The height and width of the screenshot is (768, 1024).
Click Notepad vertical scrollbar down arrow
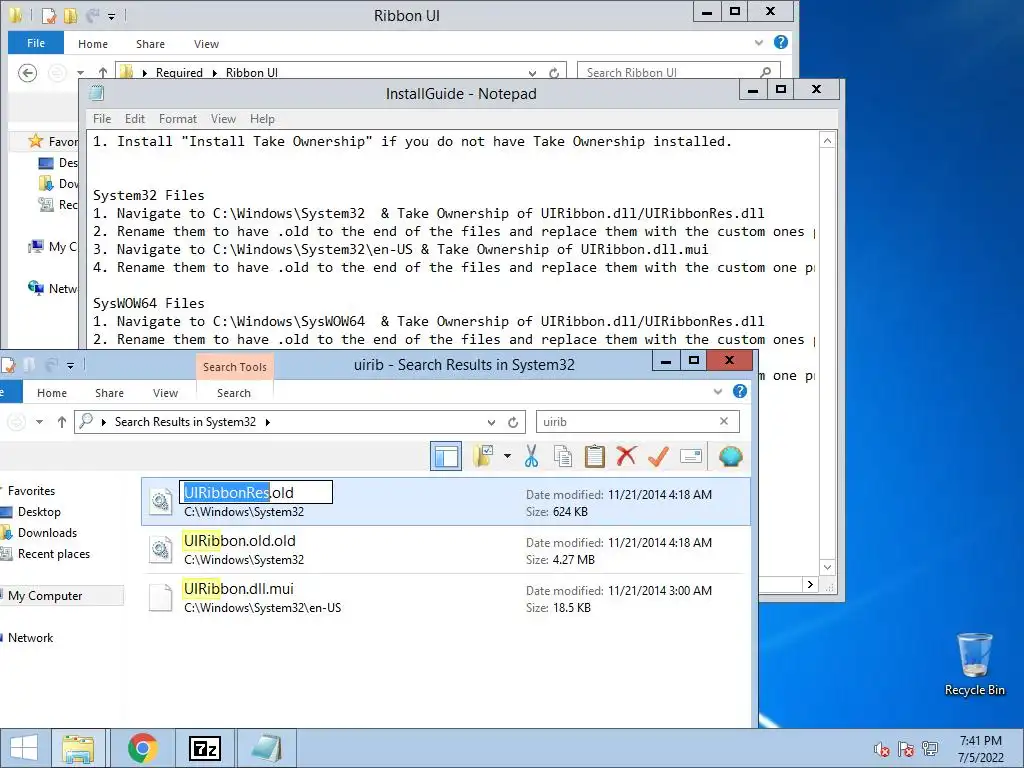[x=827, y=567]
